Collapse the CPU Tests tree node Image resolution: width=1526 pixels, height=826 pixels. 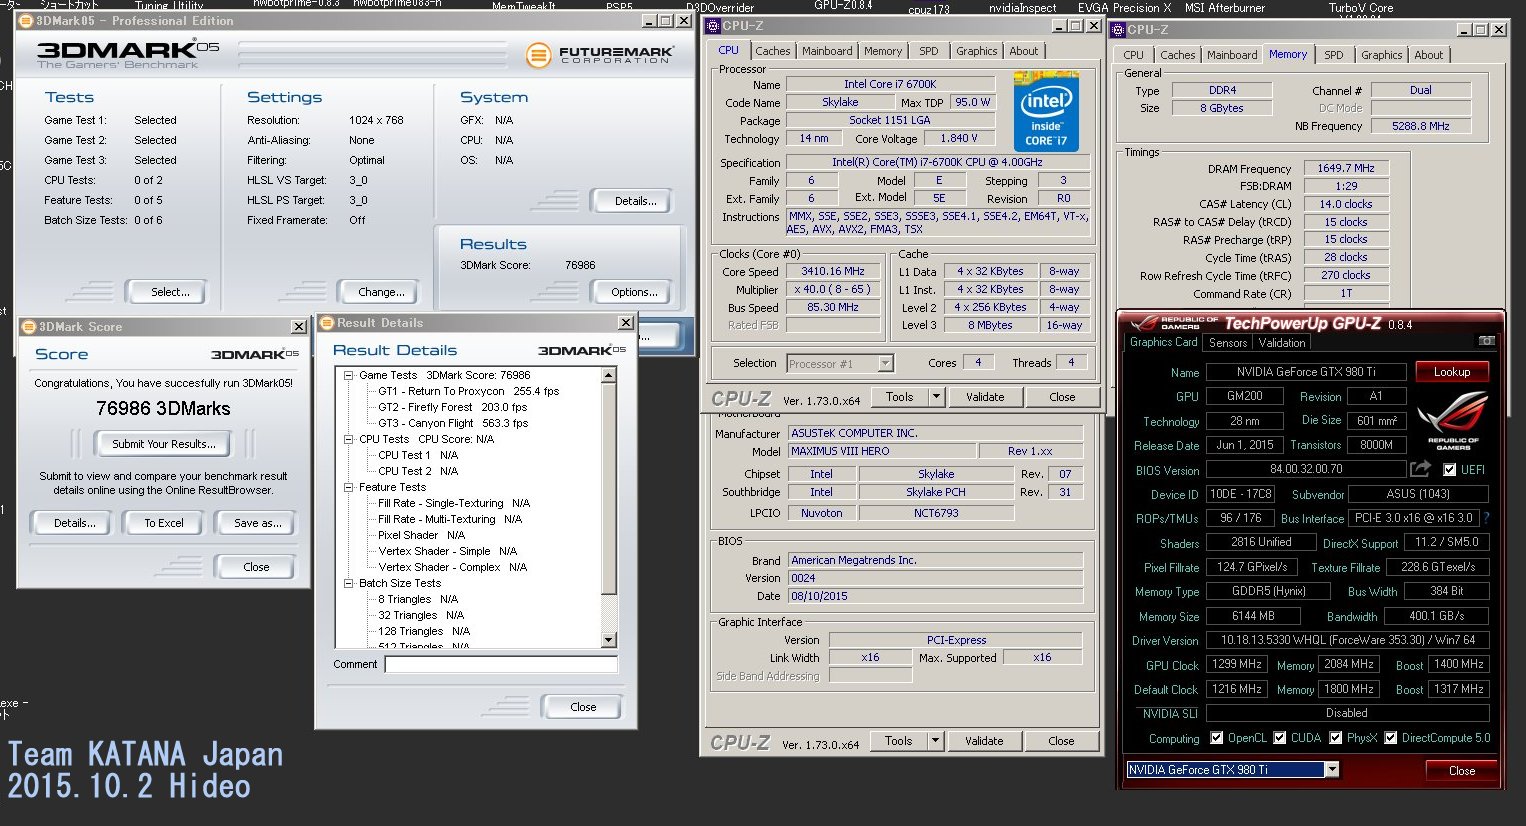[x=349, y=439]
